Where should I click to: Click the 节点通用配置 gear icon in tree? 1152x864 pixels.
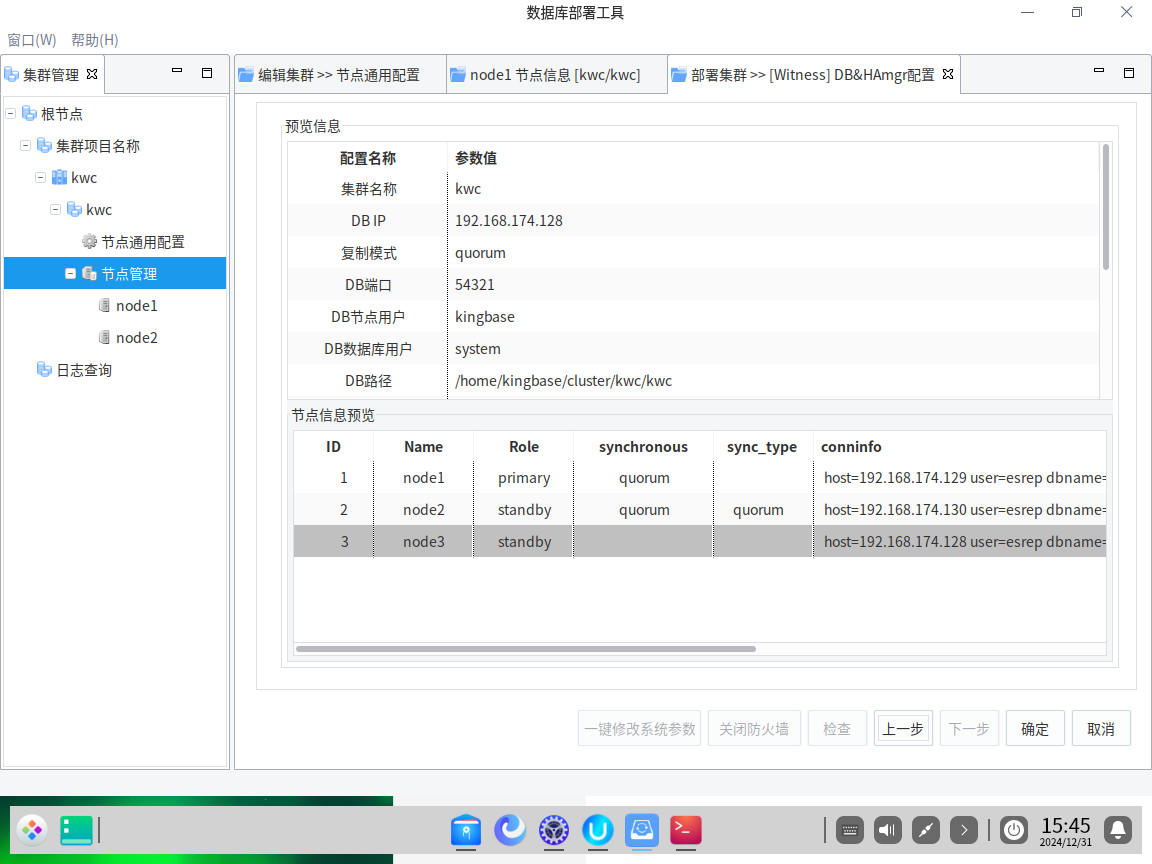point(89,242)
